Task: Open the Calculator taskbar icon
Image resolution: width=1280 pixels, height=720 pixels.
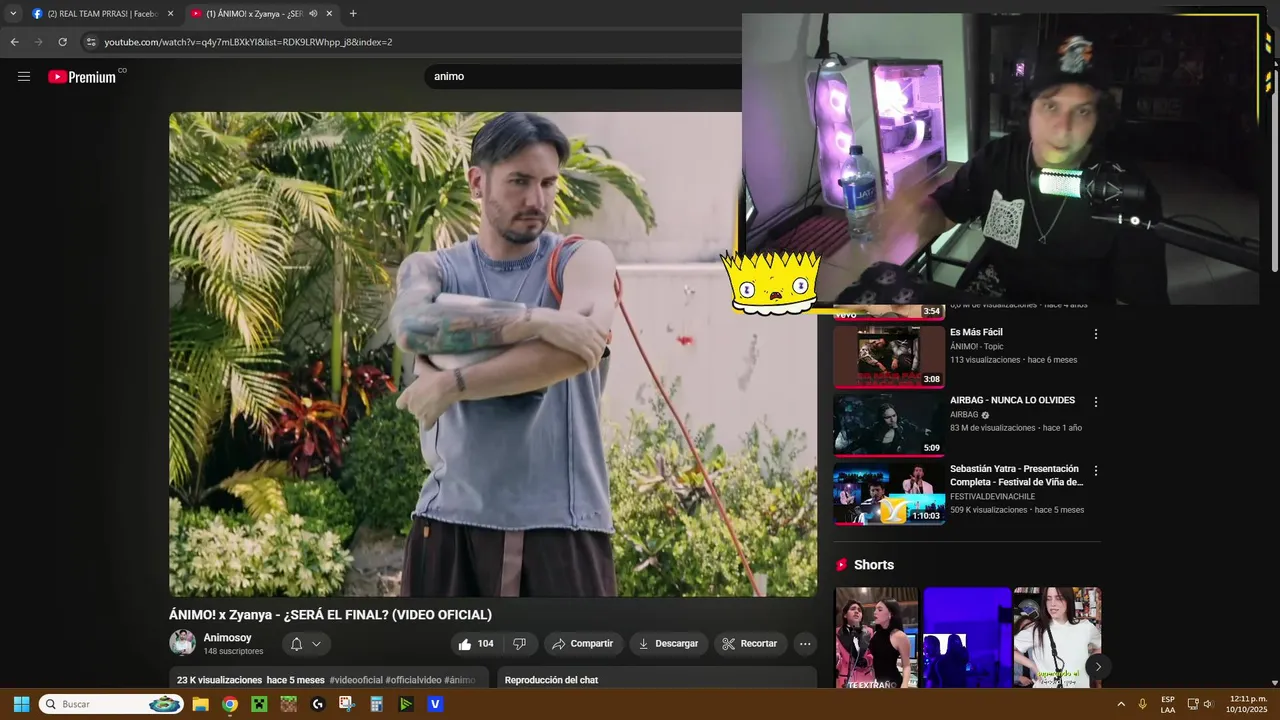Action: pos(377,704)
